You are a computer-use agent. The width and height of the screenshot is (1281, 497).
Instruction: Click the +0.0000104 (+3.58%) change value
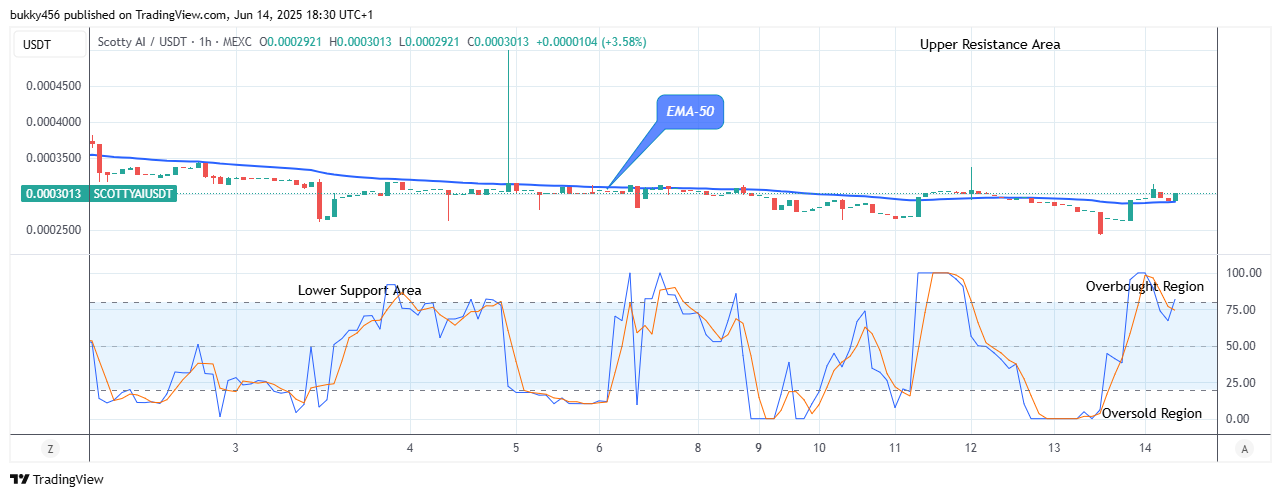click(591, 42)
